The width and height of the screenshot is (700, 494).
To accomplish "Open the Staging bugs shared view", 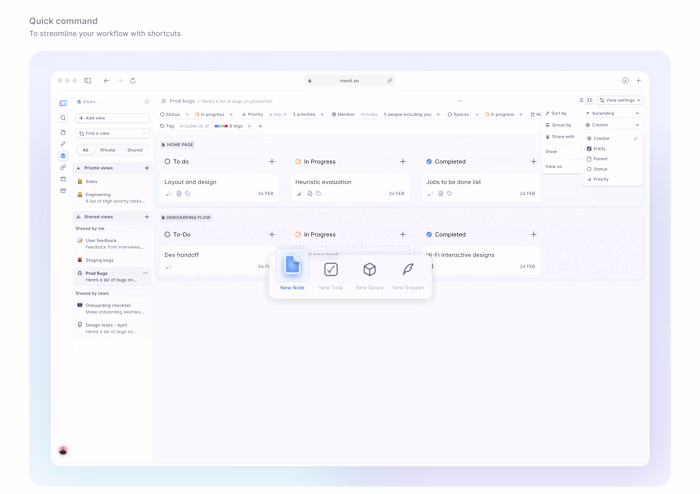I will click(112, 260).
